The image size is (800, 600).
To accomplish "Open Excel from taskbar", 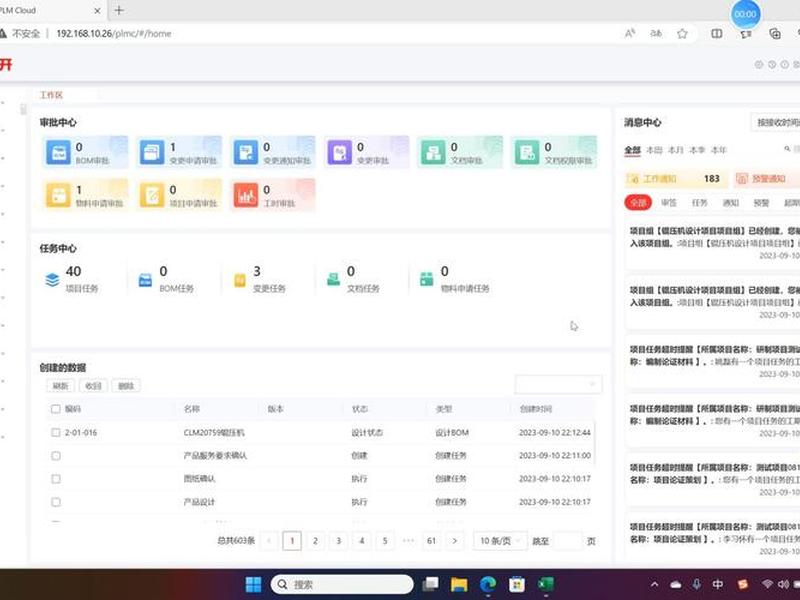I will (x=546, y=584).
